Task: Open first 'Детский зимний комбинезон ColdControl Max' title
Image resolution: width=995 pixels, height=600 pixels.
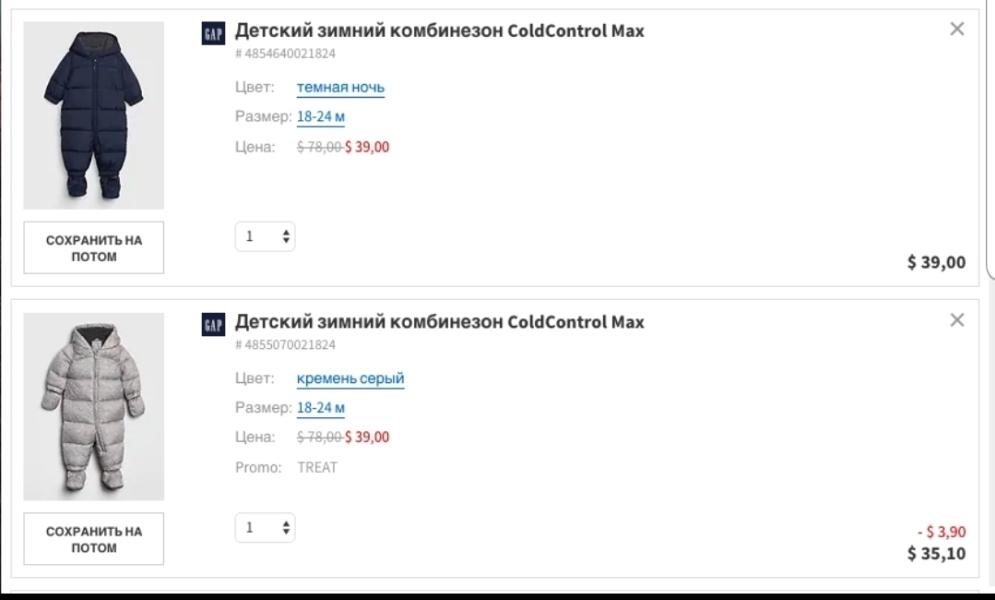Action: 439,31
